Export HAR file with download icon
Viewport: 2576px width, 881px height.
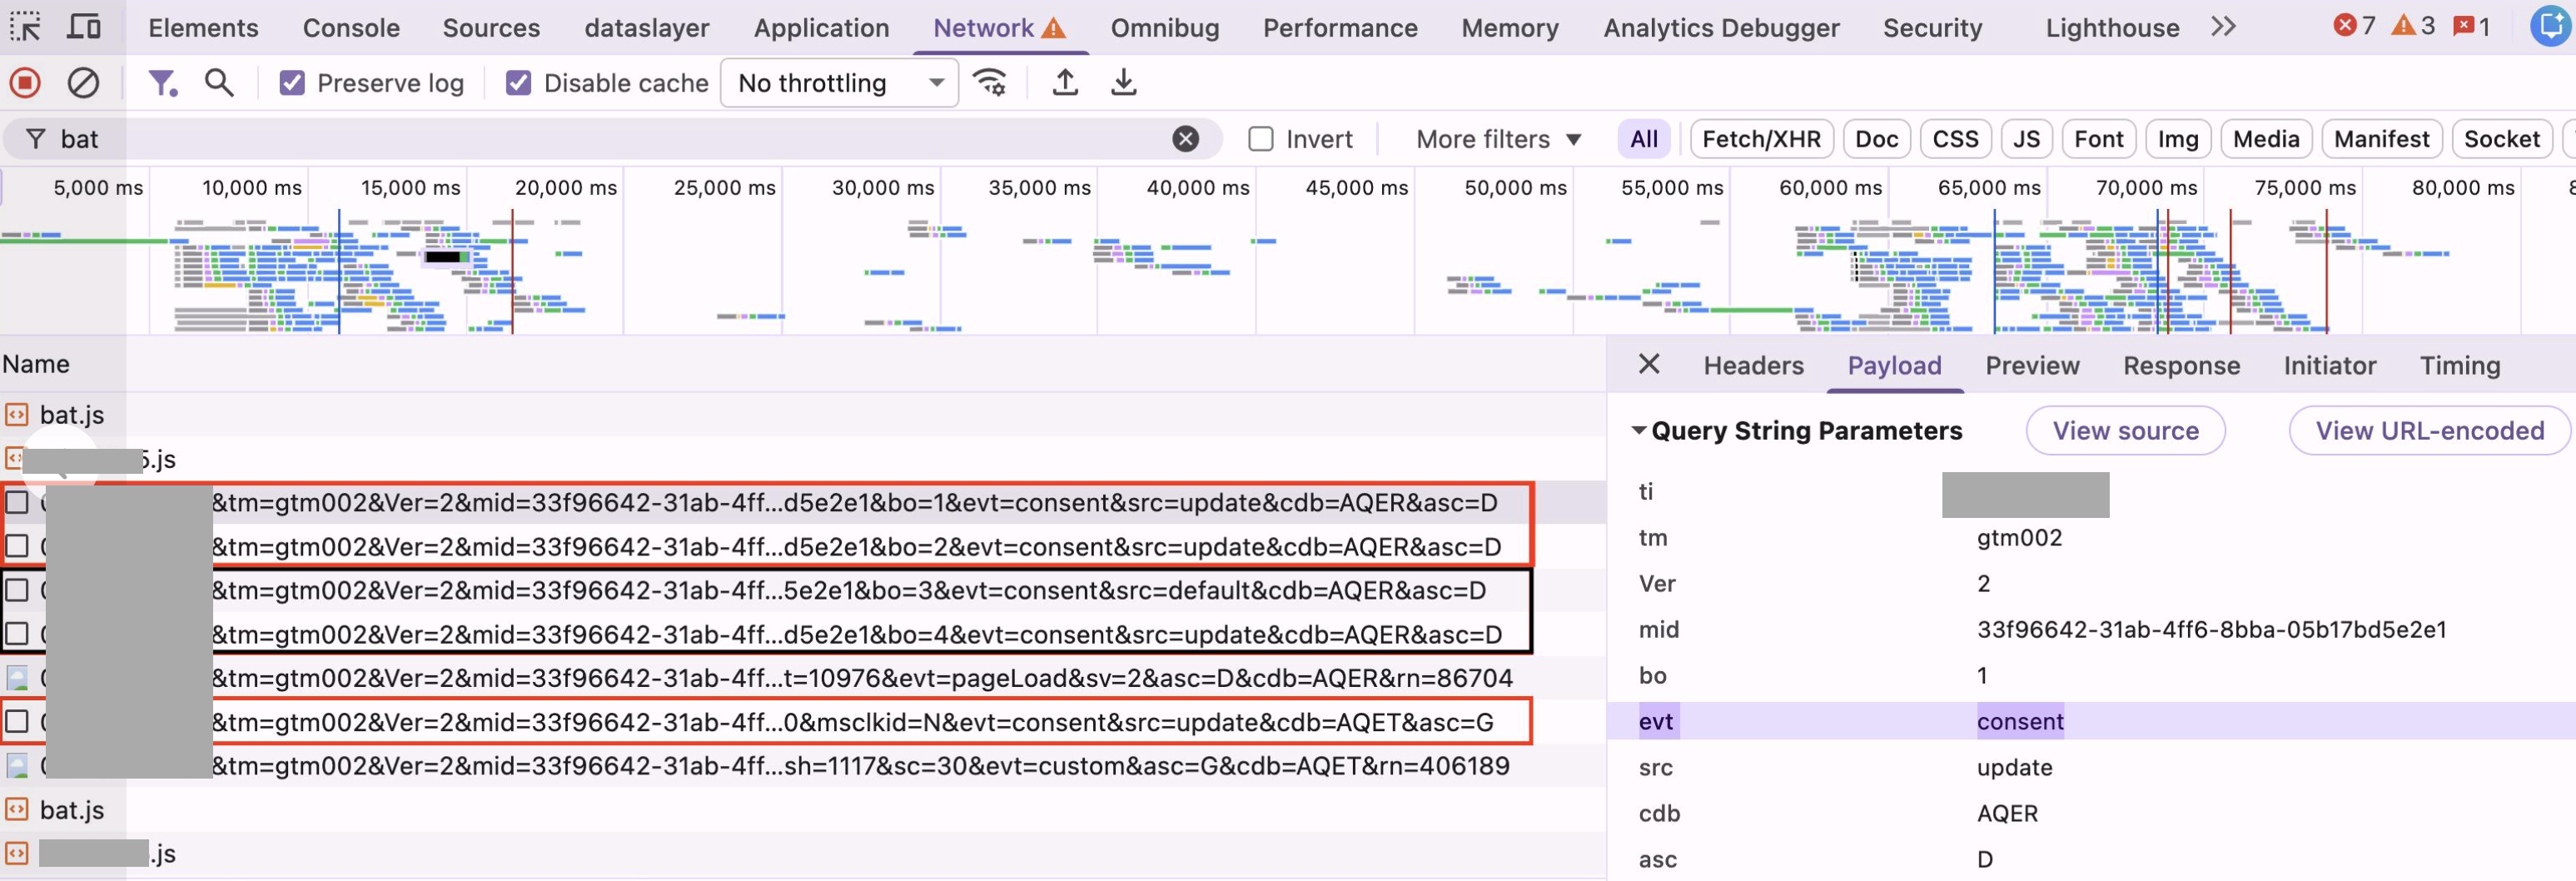tap(1124, 82)
